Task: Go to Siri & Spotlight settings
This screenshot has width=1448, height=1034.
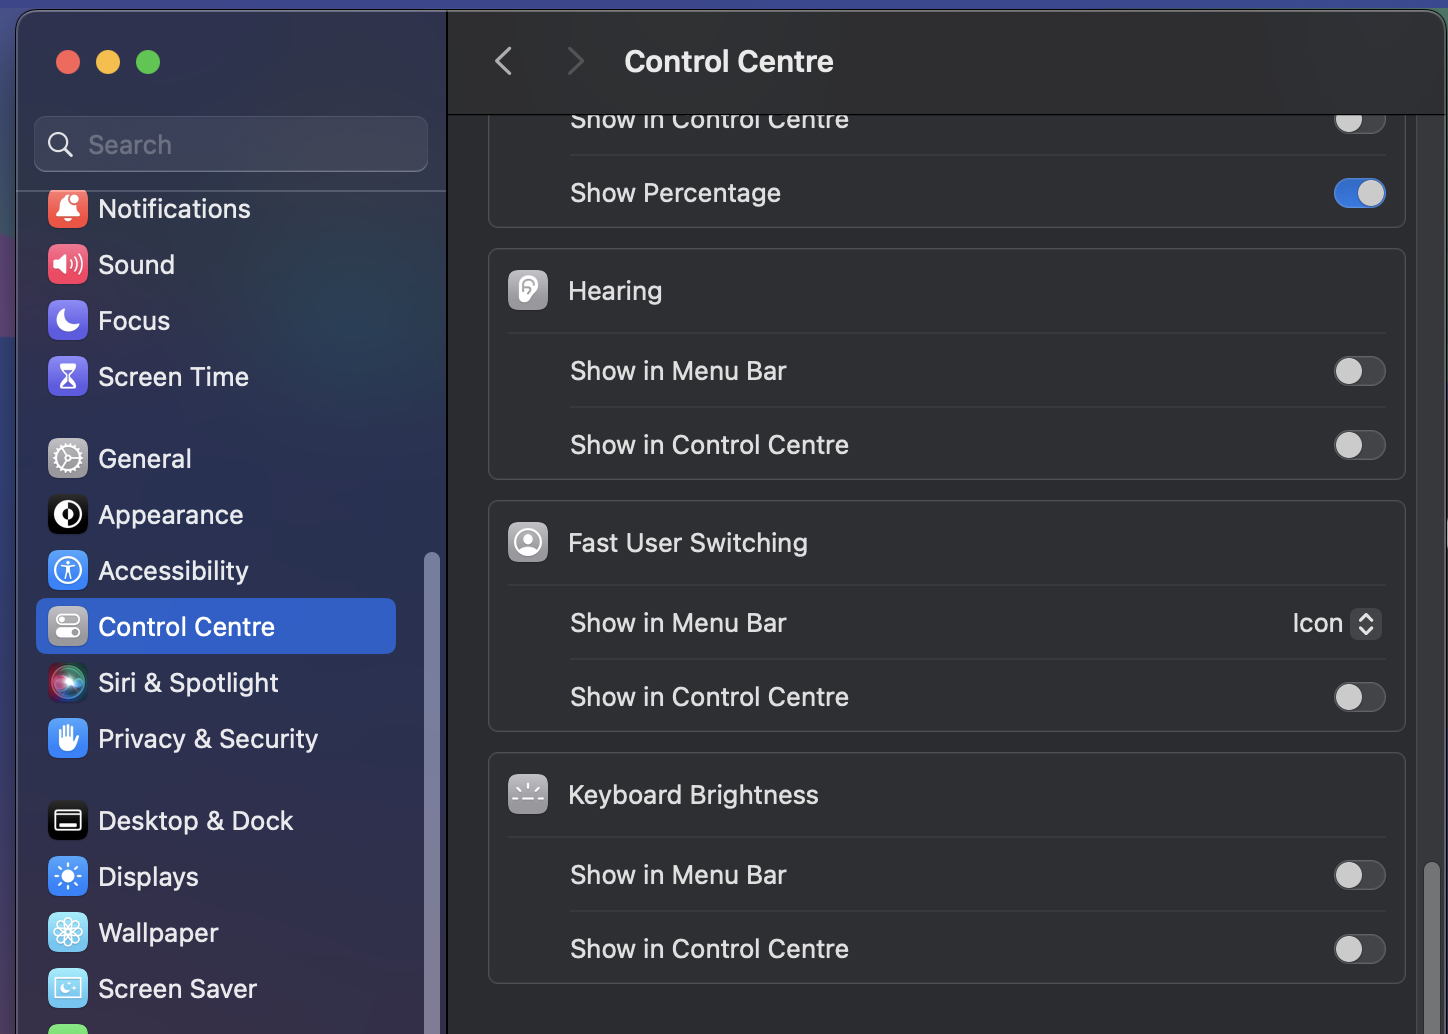Action: (216, 683)
